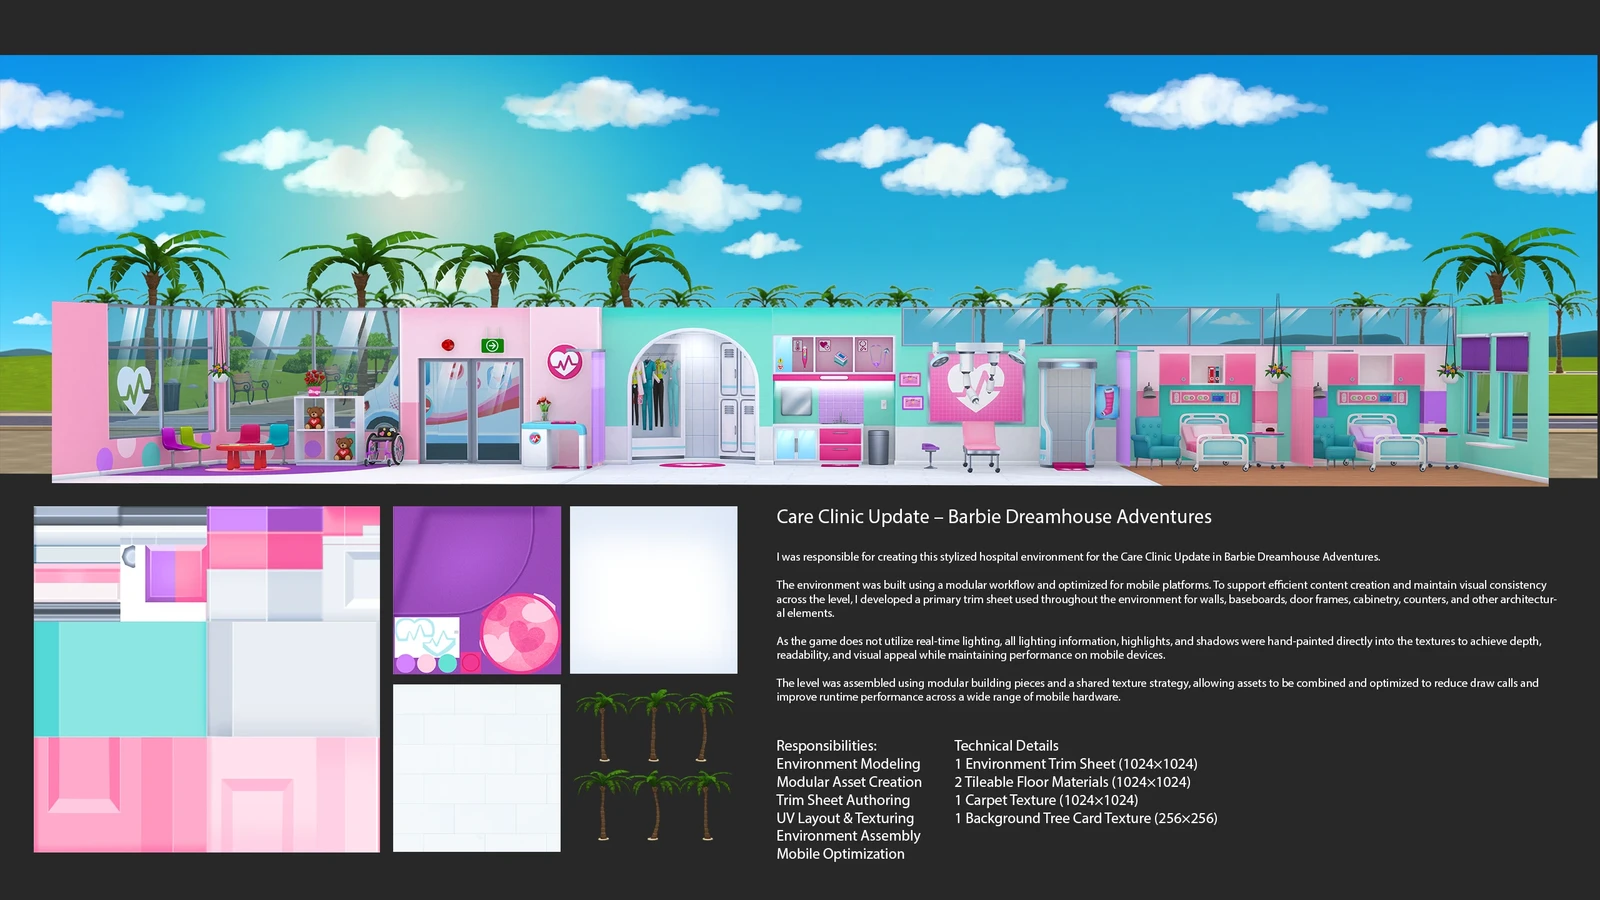Click the 'Modular Asset Creation' line

click(x=849, y=782)
